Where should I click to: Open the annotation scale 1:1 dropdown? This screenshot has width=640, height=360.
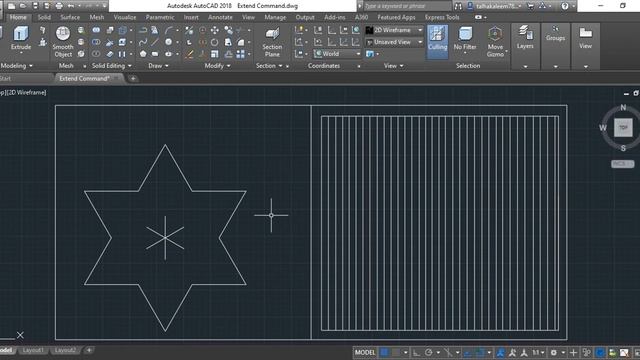pos(538,353)
